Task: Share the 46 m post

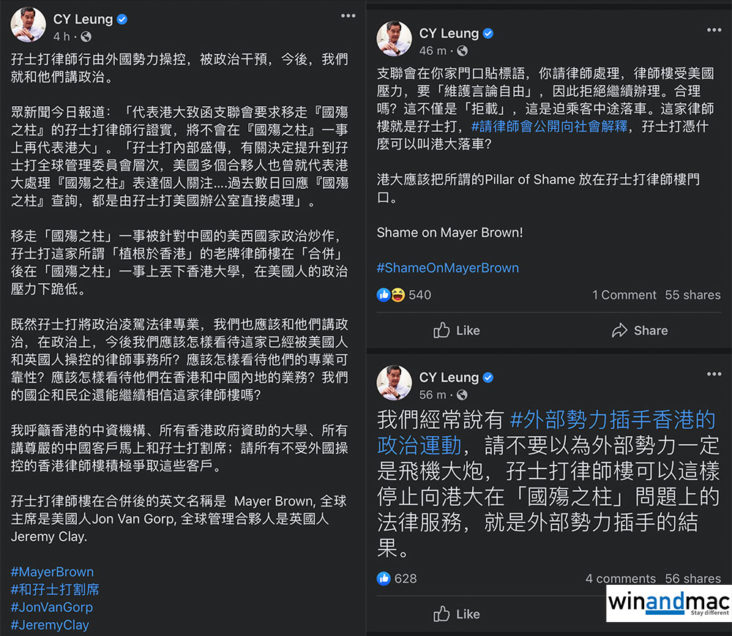Action: (x=640, y=331)
